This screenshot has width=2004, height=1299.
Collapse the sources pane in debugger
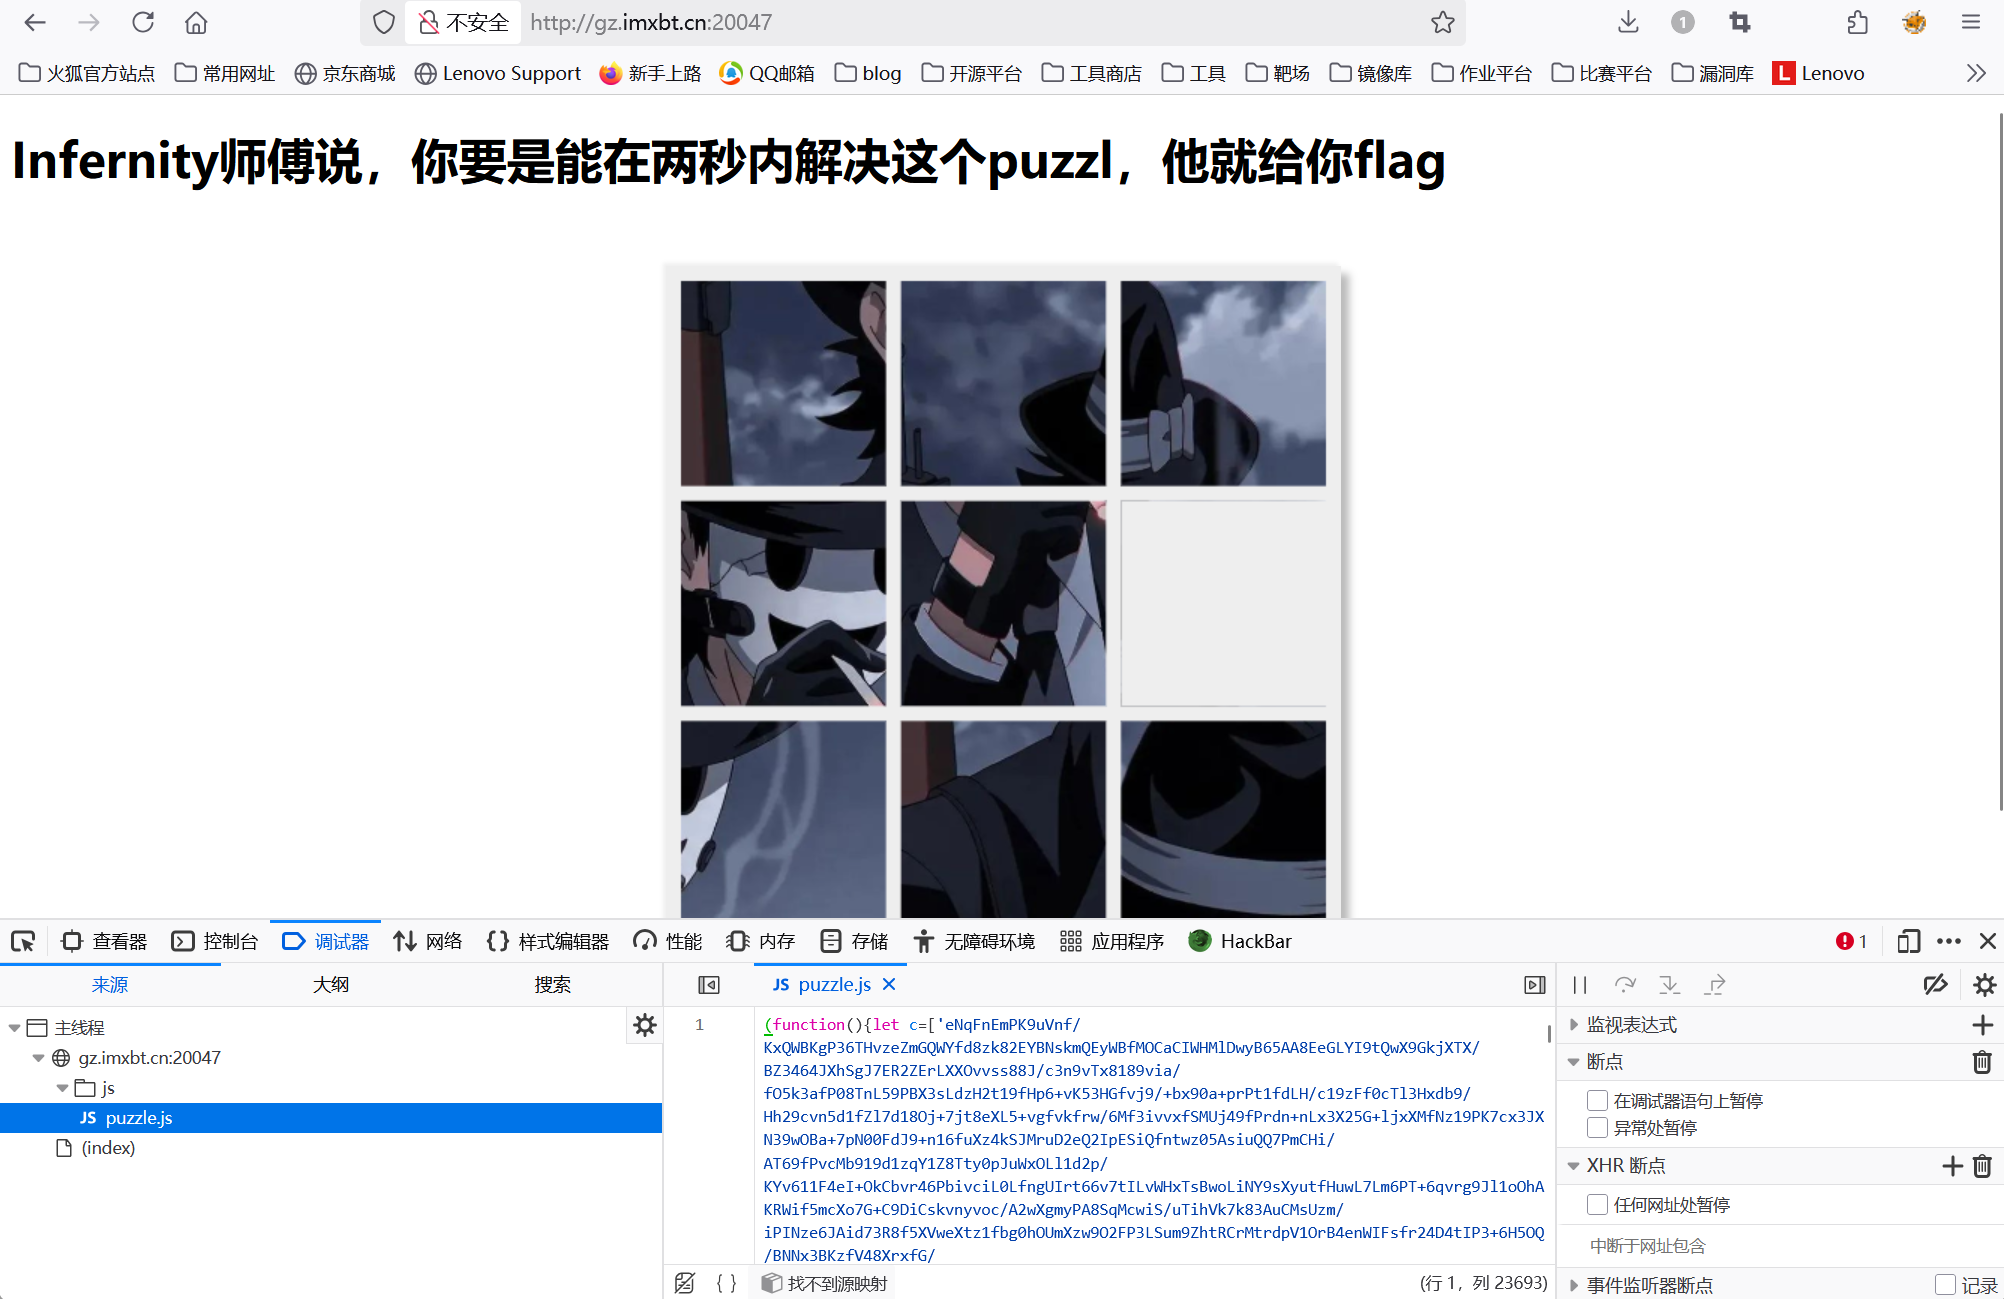pos(709,985)
